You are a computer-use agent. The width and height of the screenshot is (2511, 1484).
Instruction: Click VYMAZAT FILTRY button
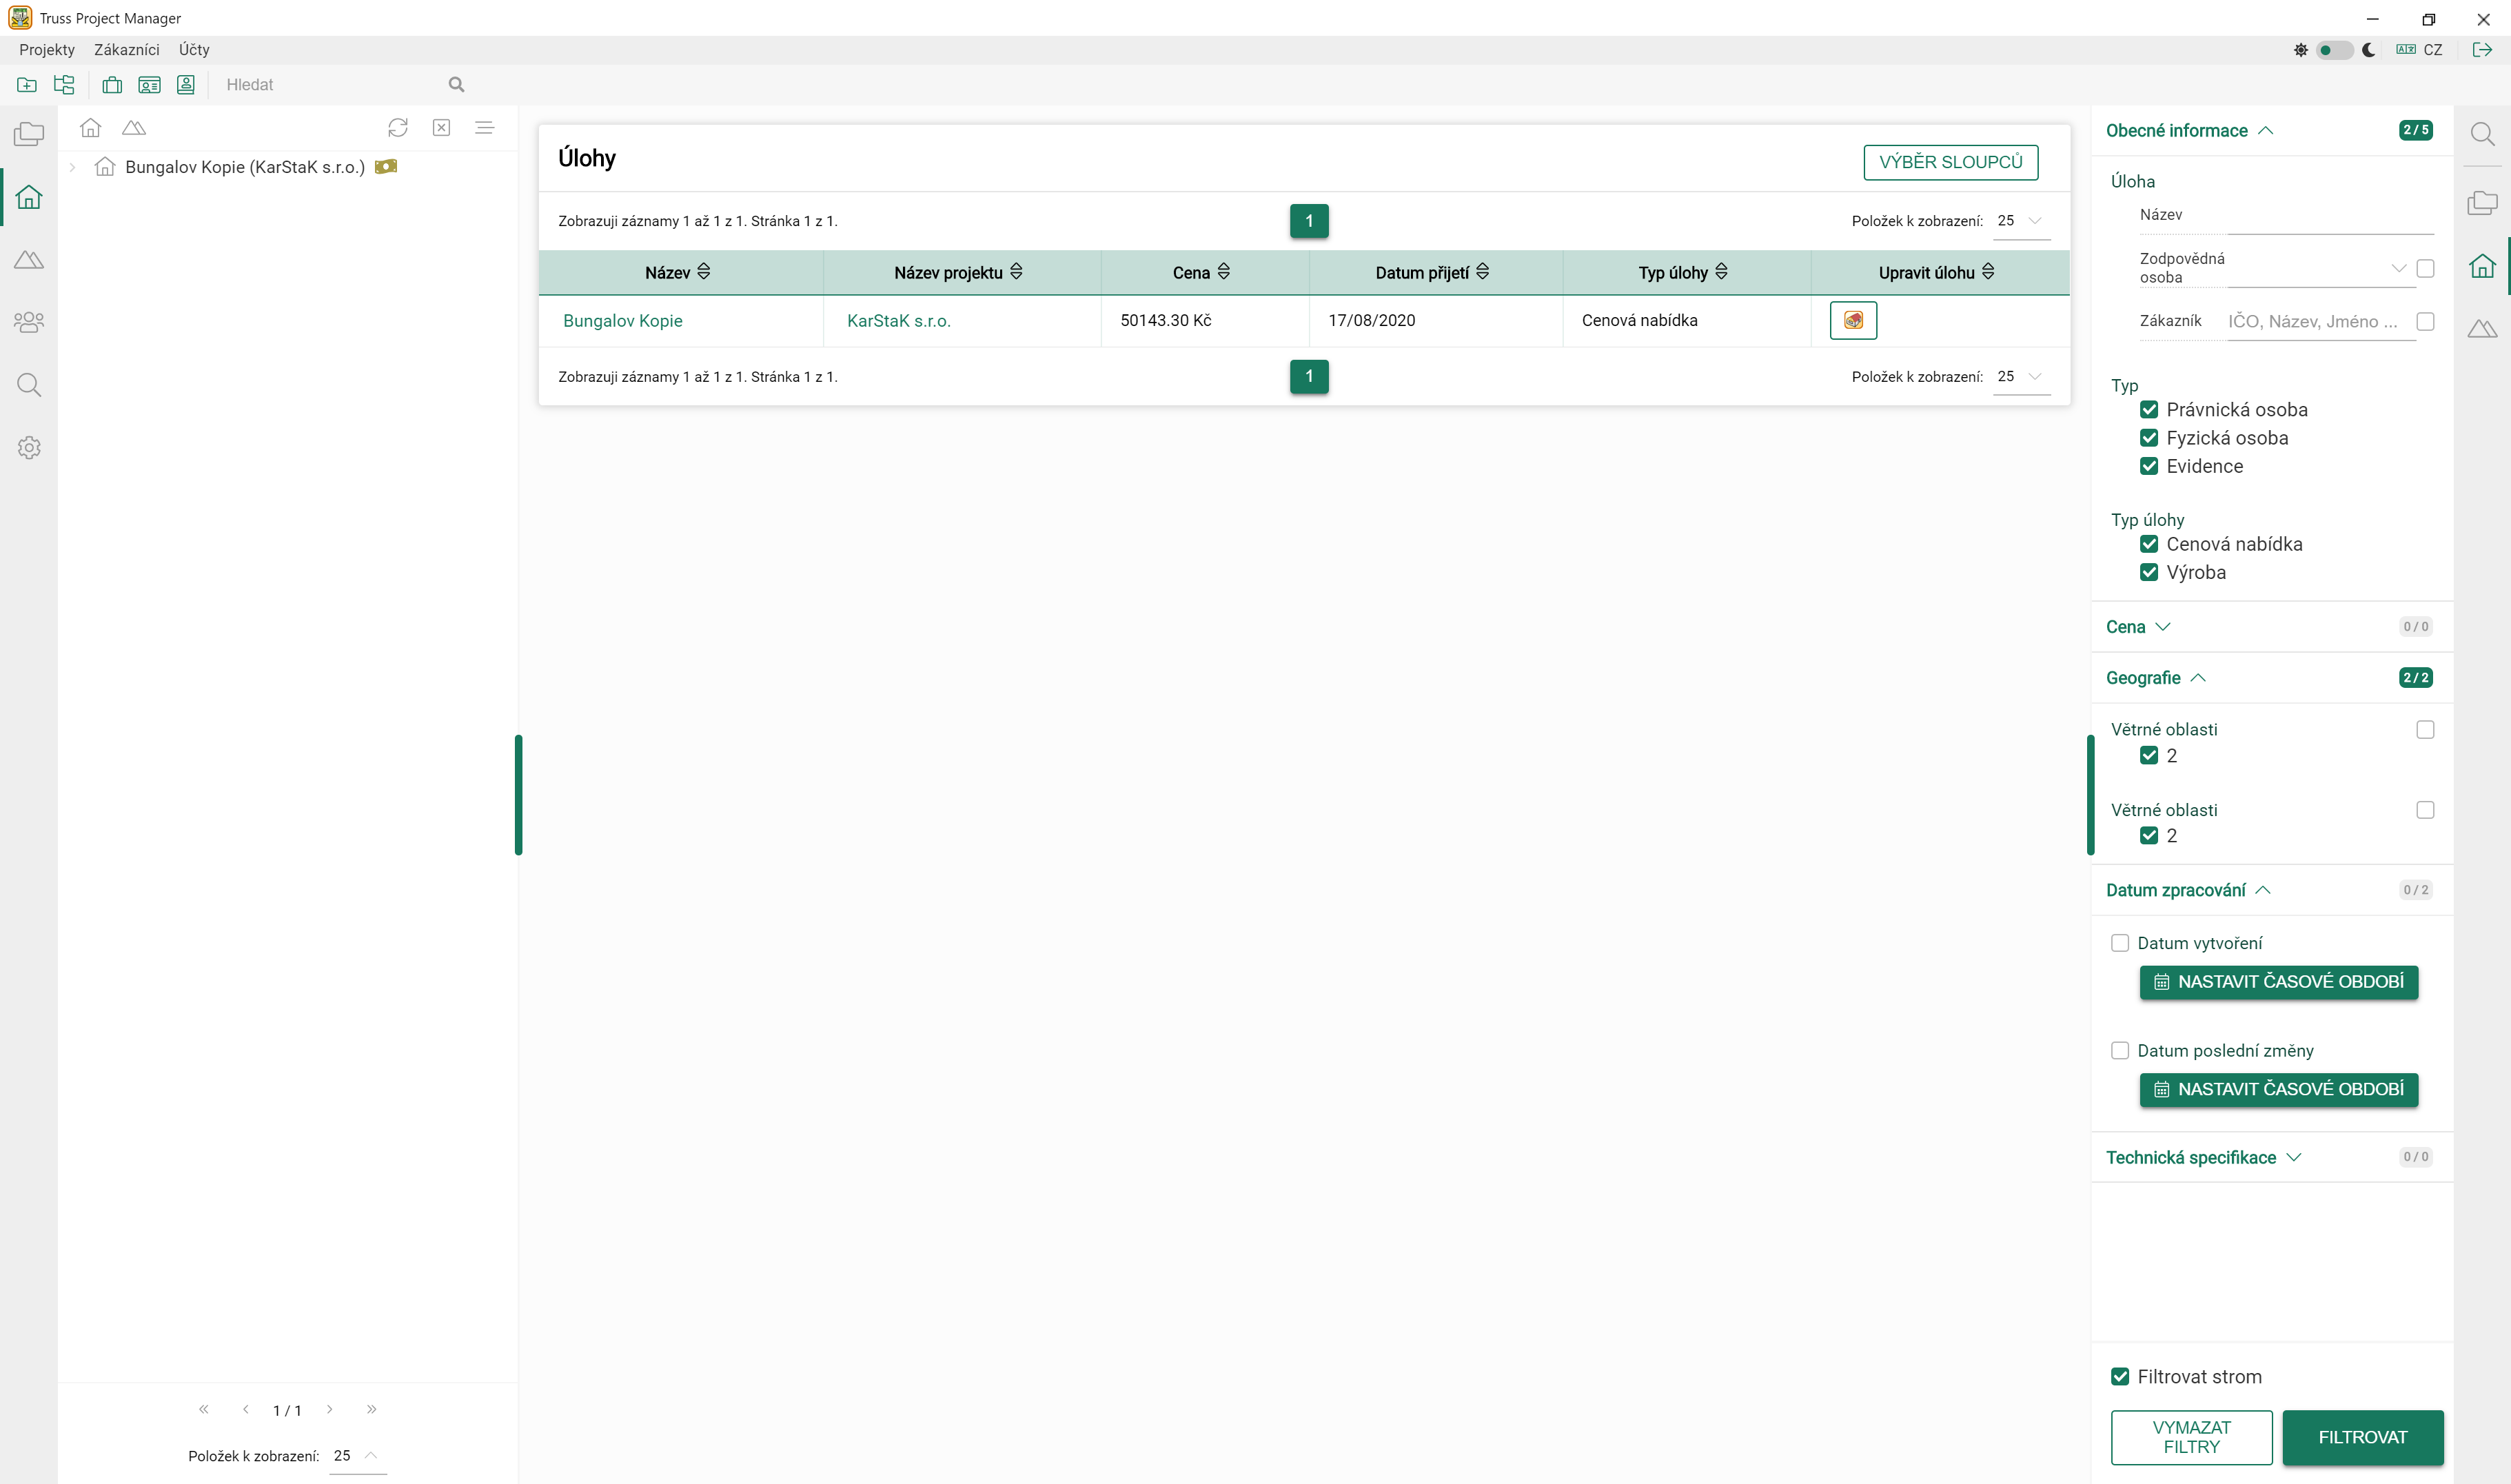(2192, 1437)
